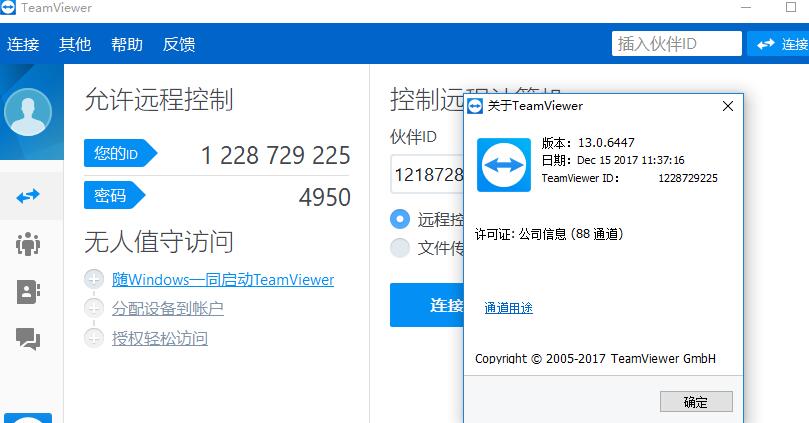Open the 反馈 menu
809x423 pixels.
coord(179,44)
